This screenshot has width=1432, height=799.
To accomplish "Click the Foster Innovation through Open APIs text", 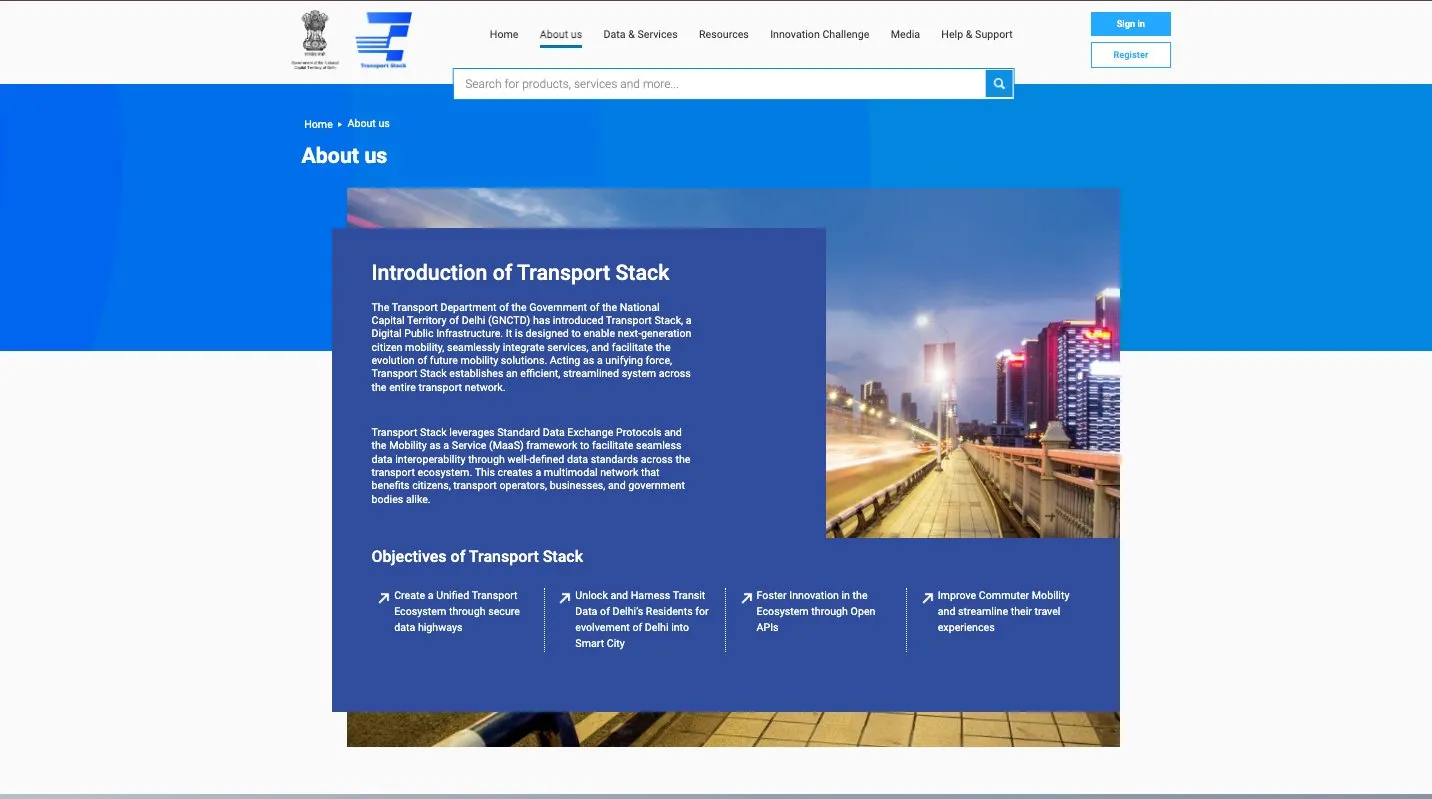I will 816,611.
